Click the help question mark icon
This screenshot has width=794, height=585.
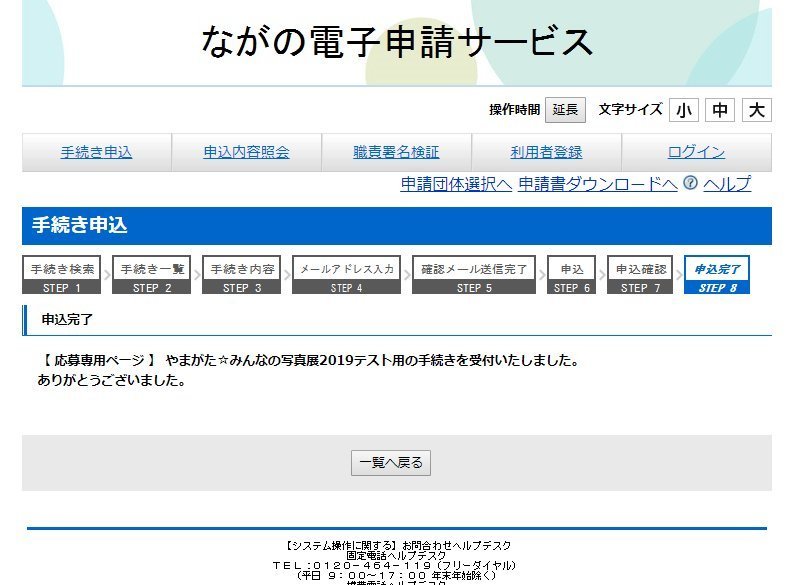click(x=690, y=182)
